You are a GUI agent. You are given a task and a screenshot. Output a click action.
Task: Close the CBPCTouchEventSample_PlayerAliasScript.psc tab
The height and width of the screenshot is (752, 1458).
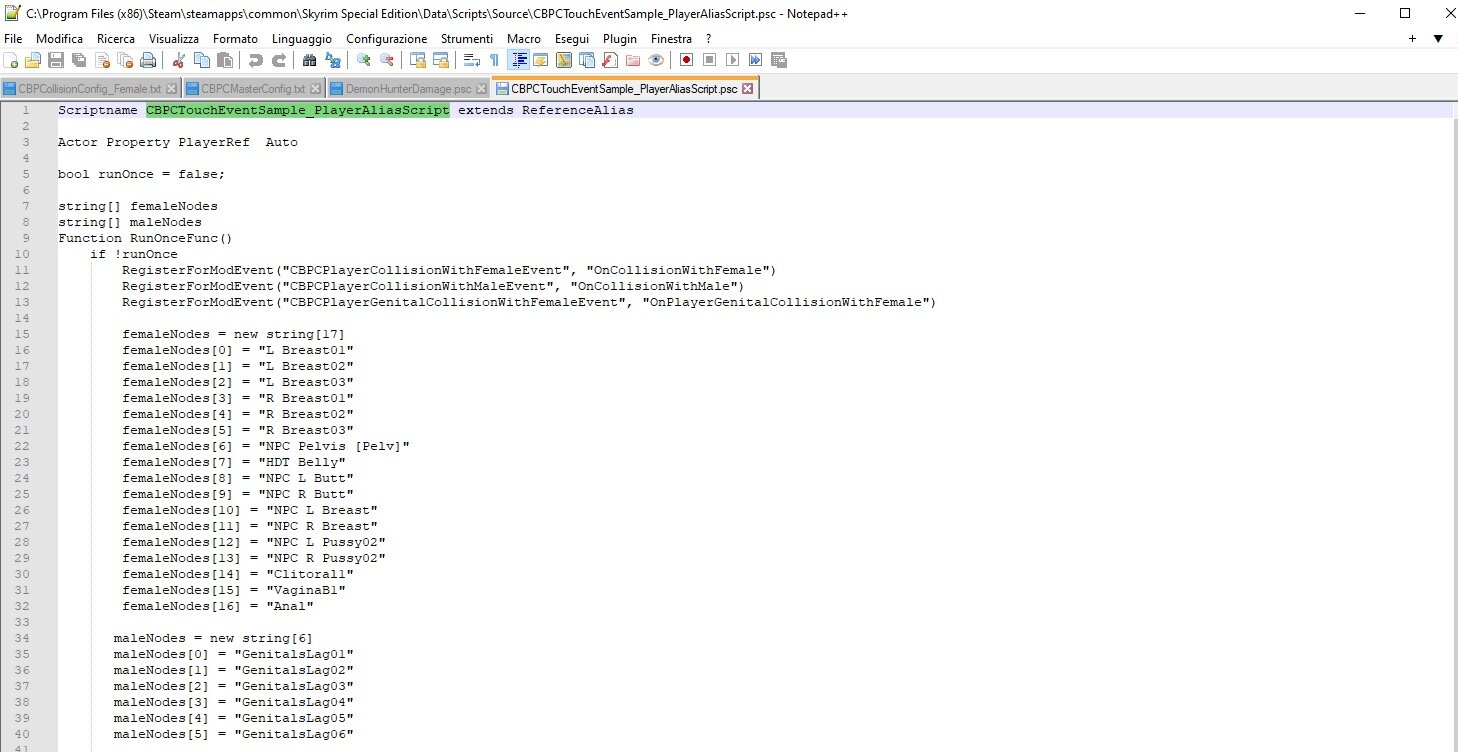pyautogui.click(x=747, y=89)
